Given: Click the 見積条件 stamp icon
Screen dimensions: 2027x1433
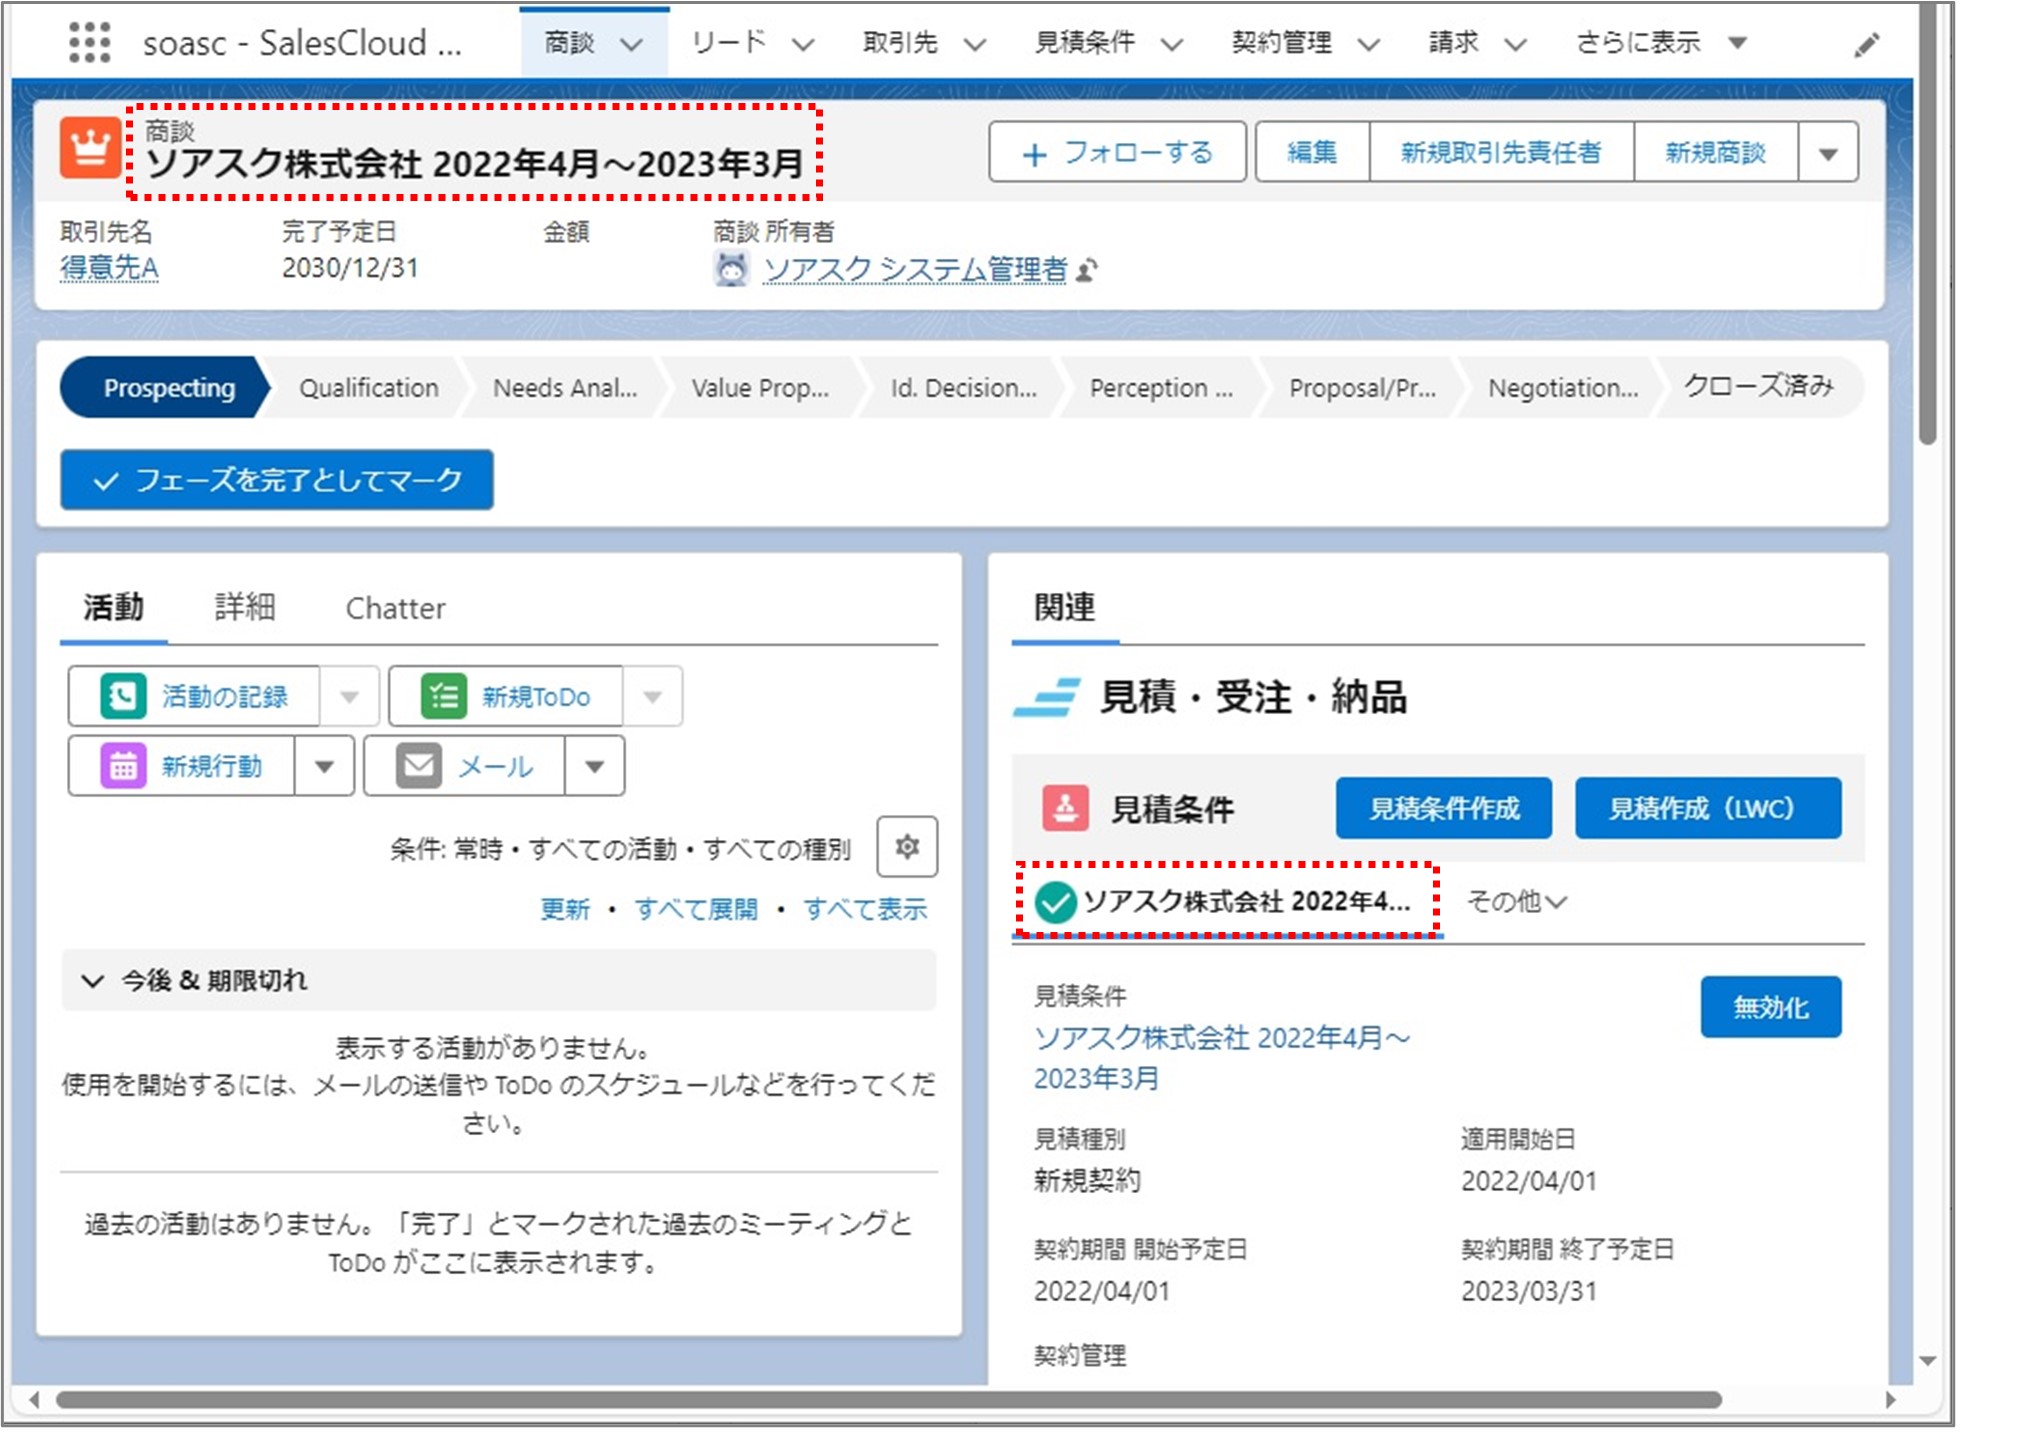Looking at the screenshot, I should point(1065,808).
